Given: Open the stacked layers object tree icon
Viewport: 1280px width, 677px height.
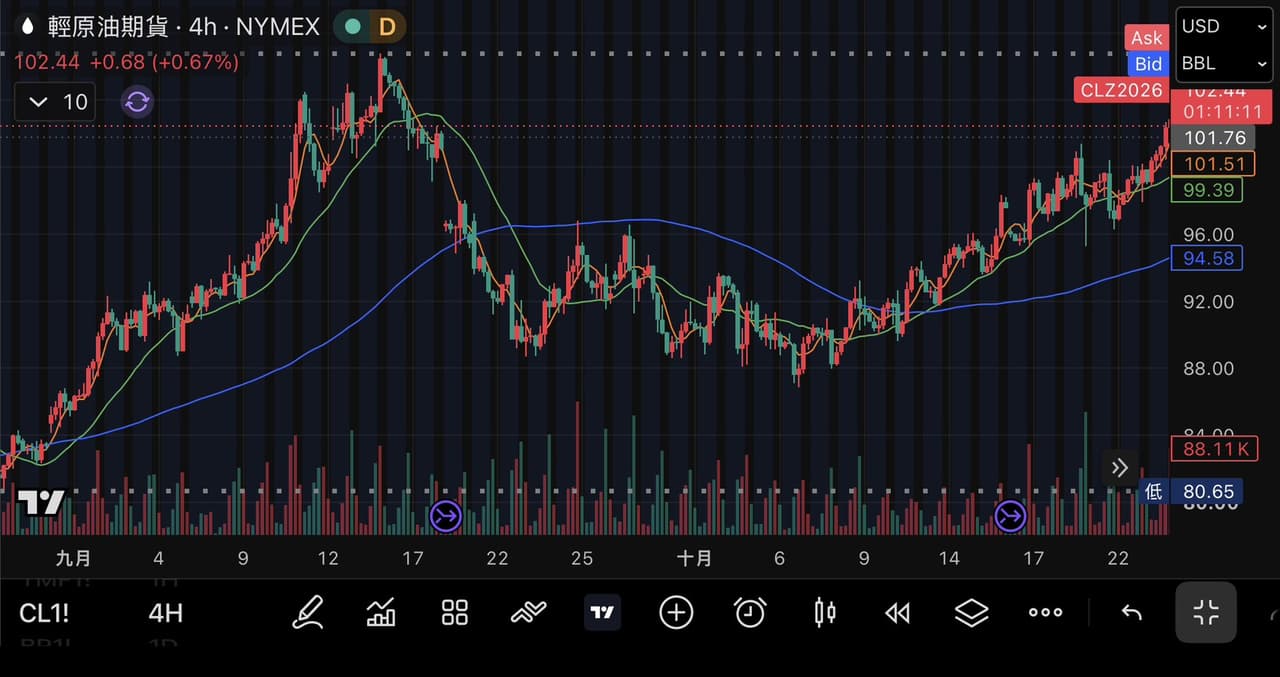Looking at the screenshot, I should coord(972,612).
